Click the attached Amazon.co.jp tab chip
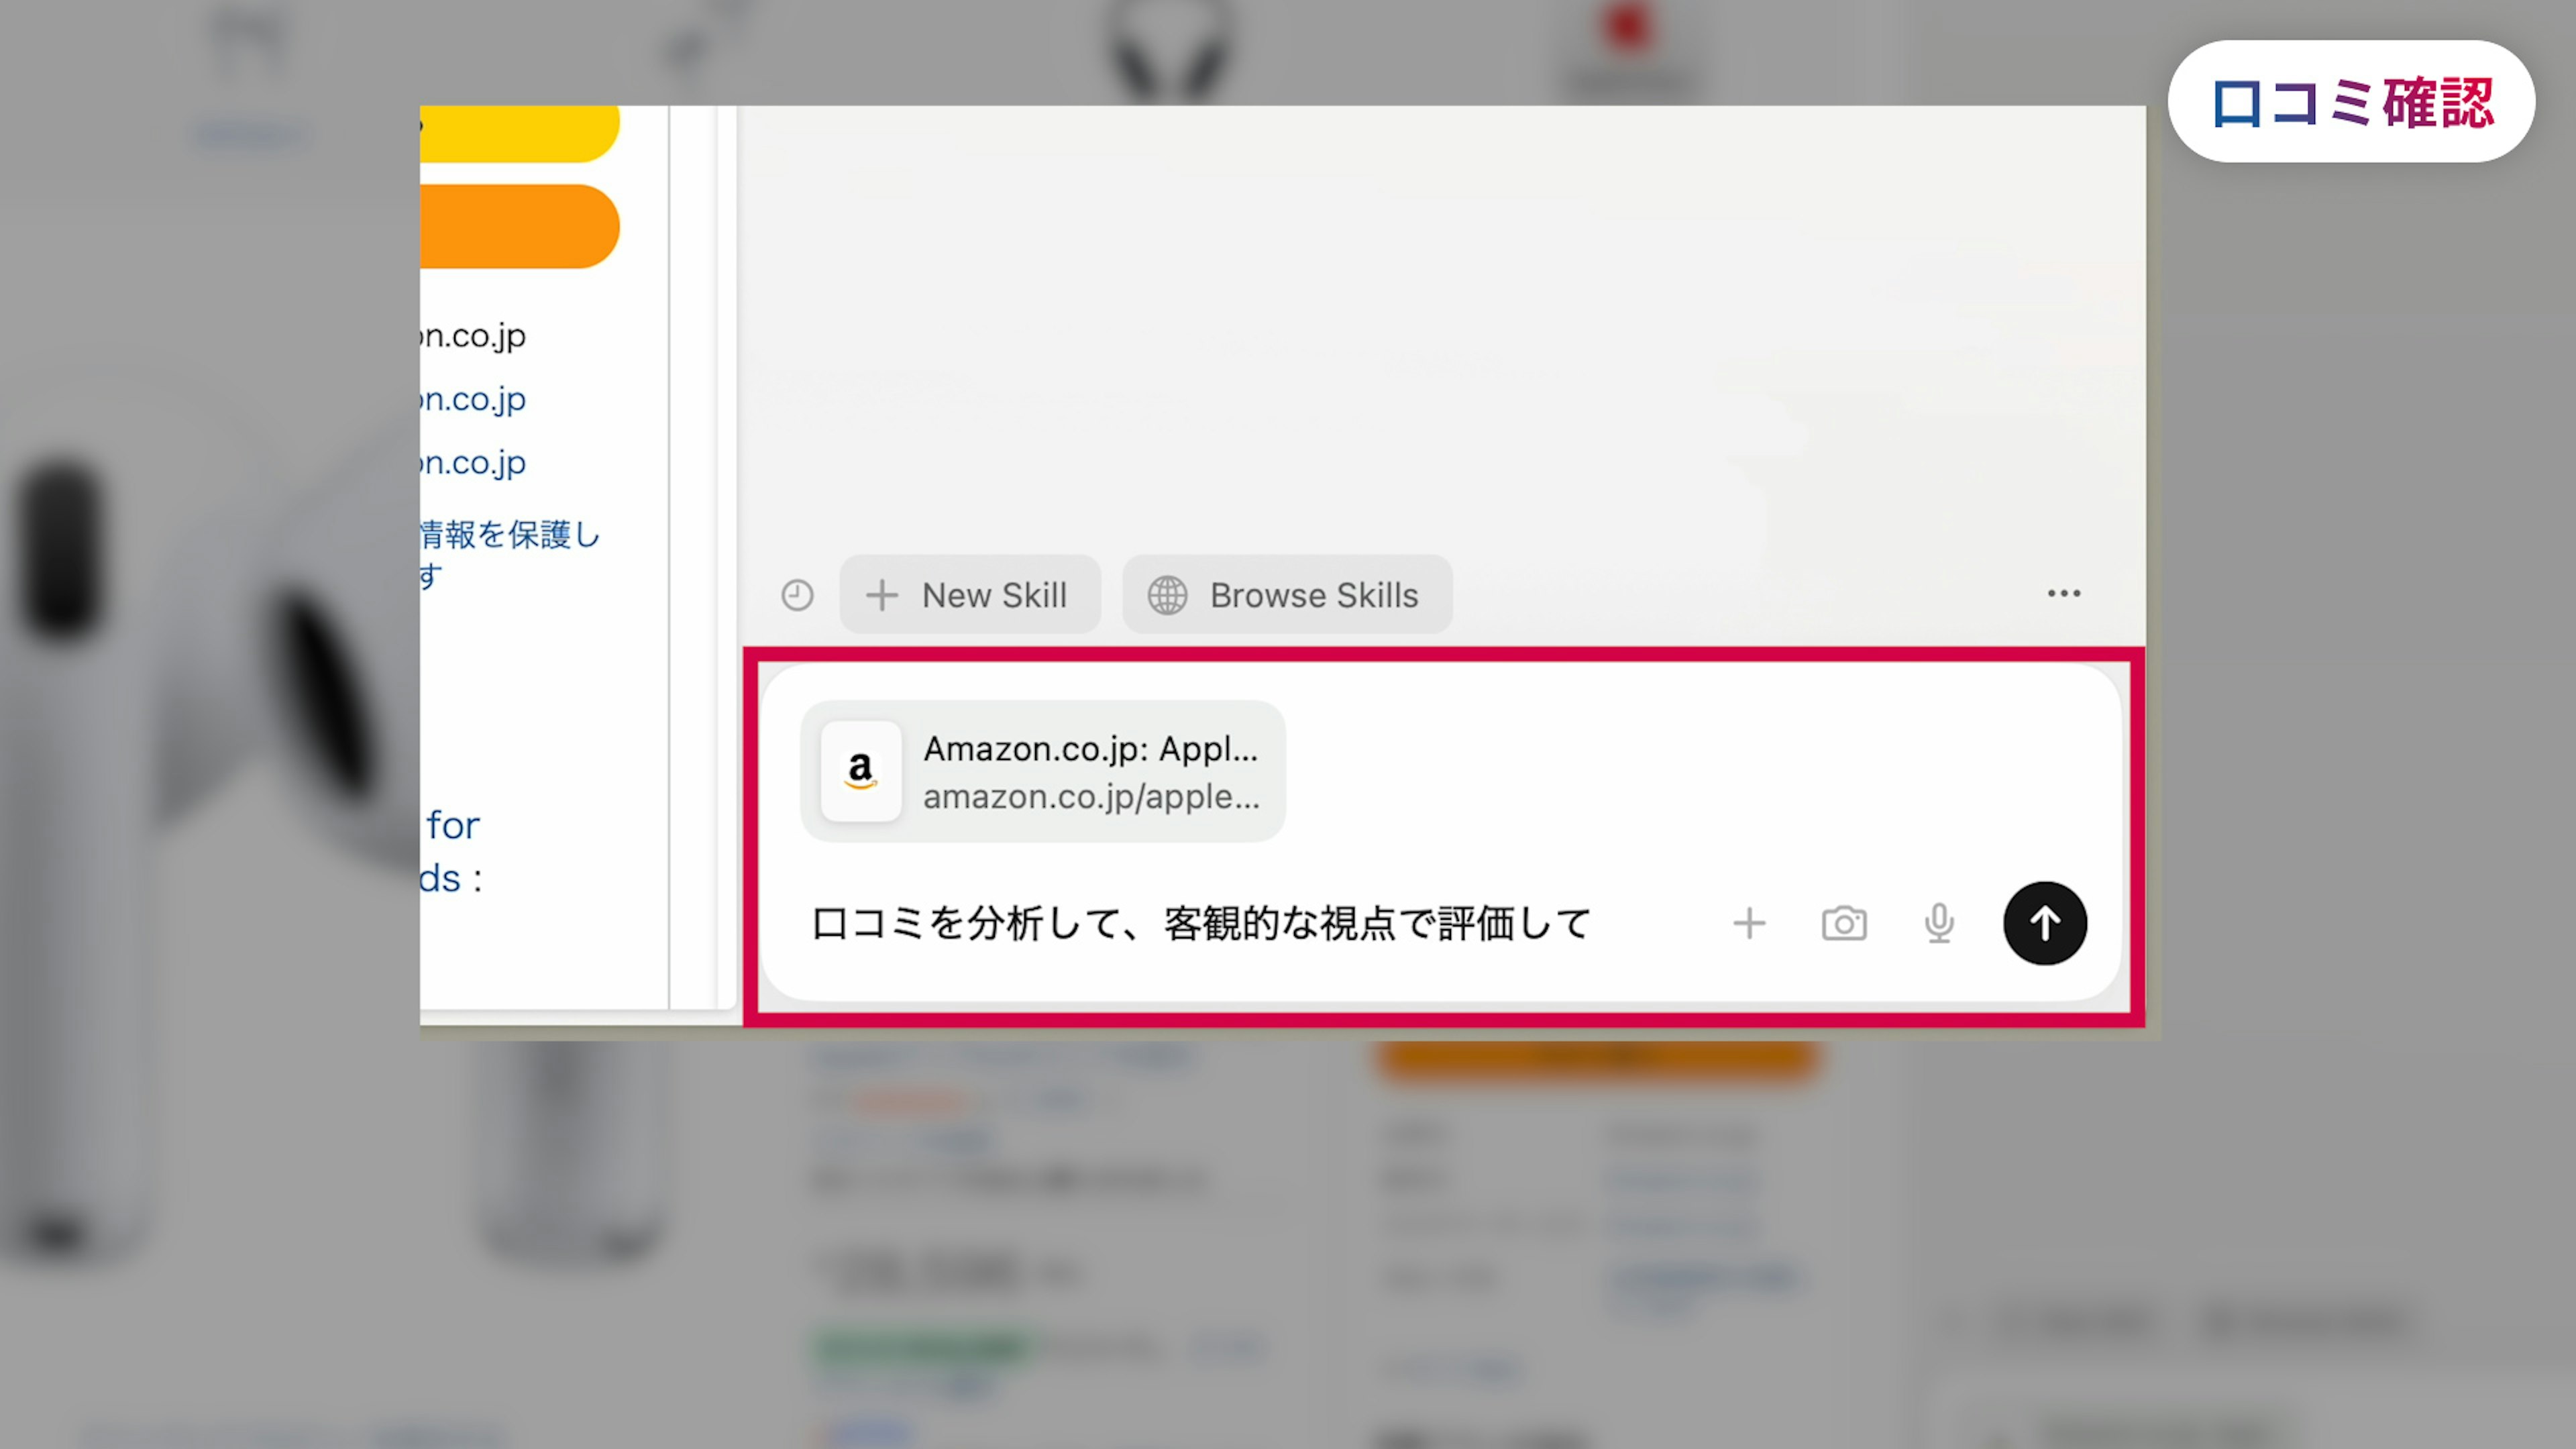 click(x=1042, y=771)
